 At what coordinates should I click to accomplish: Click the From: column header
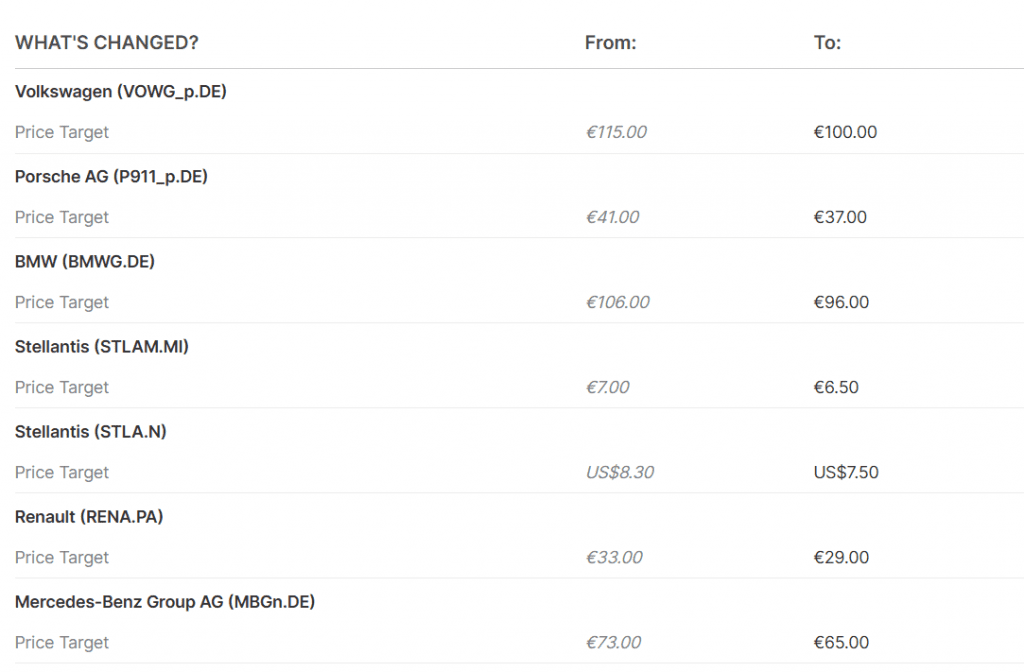[x=610, y=43]
